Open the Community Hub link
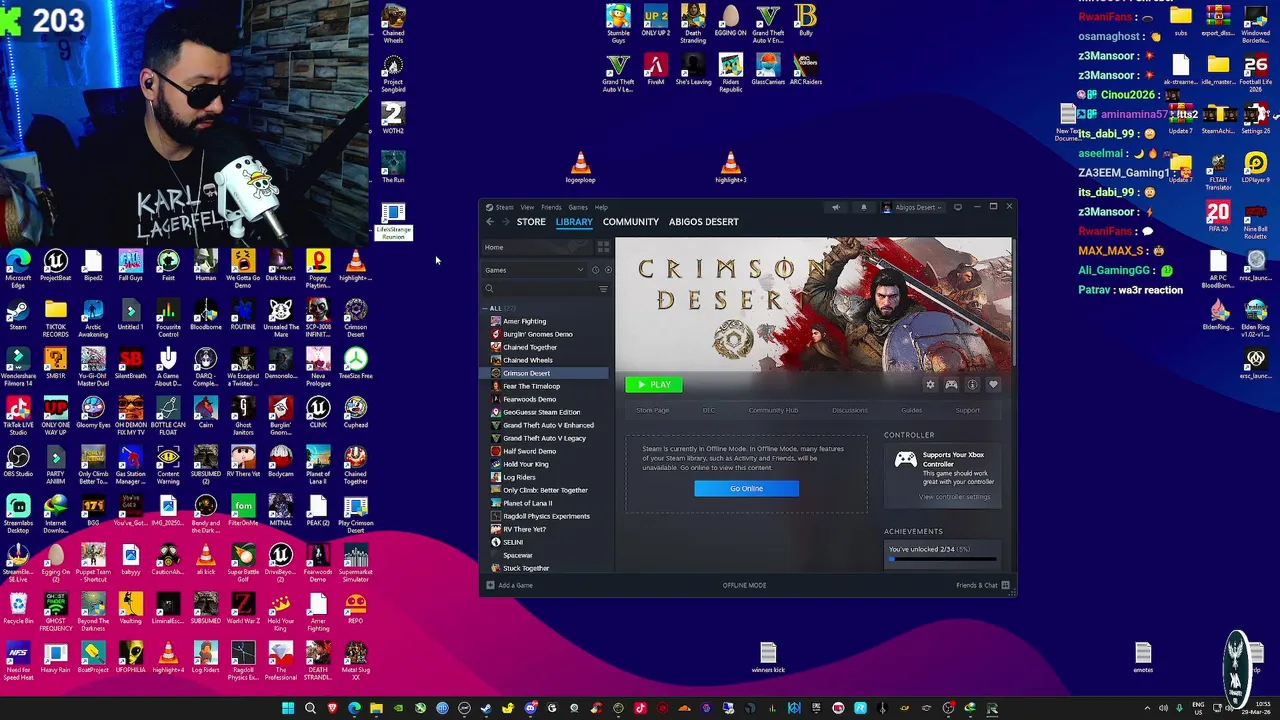Screen dimensions: 1280x720 click(x=773, y=410)
